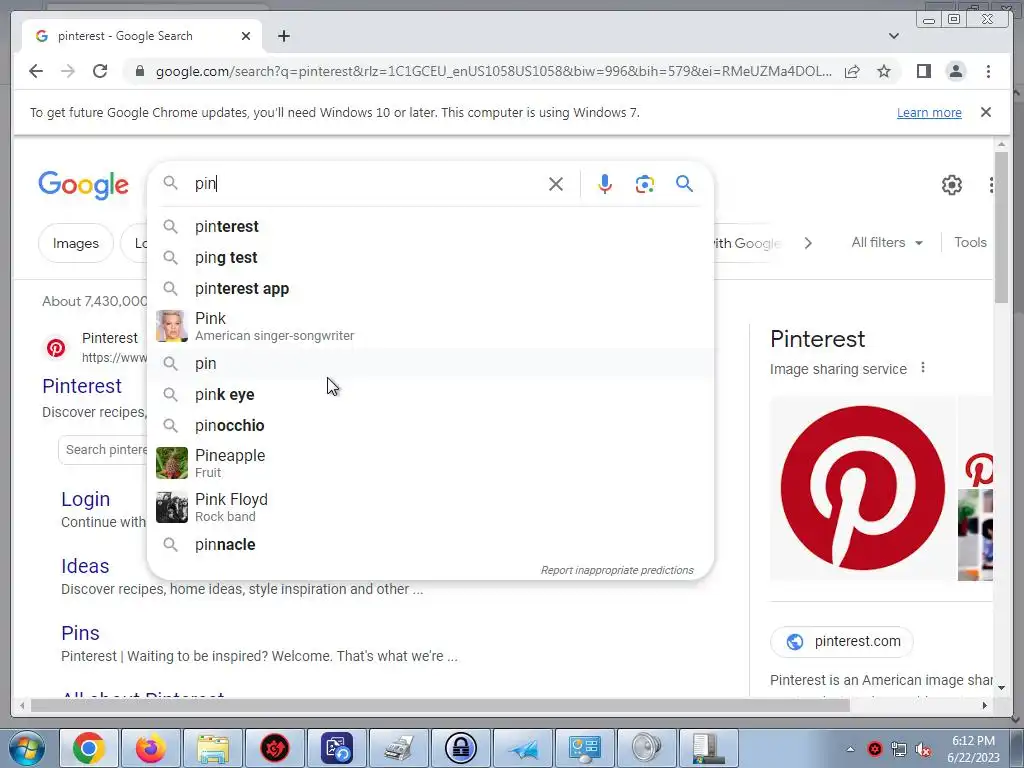Pick the pinnacle suggestion
Viewport: 1024px width, 768px height.
(x=431, y=545)
